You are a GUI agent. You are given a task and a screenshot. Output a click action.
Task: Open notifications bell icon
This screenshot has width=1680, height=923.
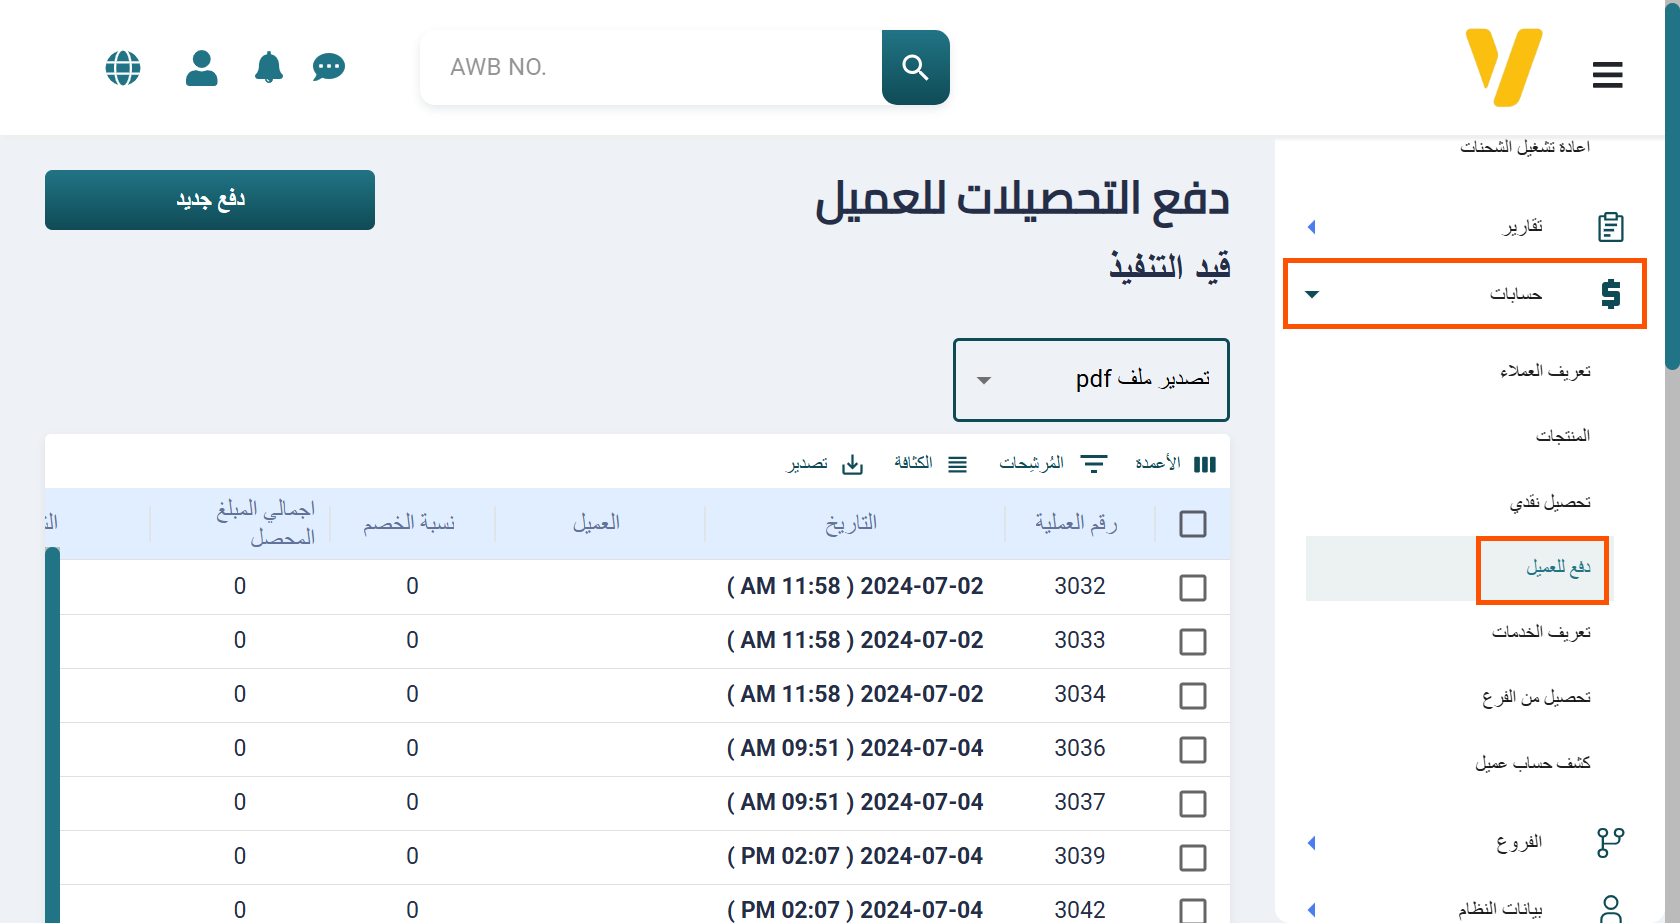point(268,68)
